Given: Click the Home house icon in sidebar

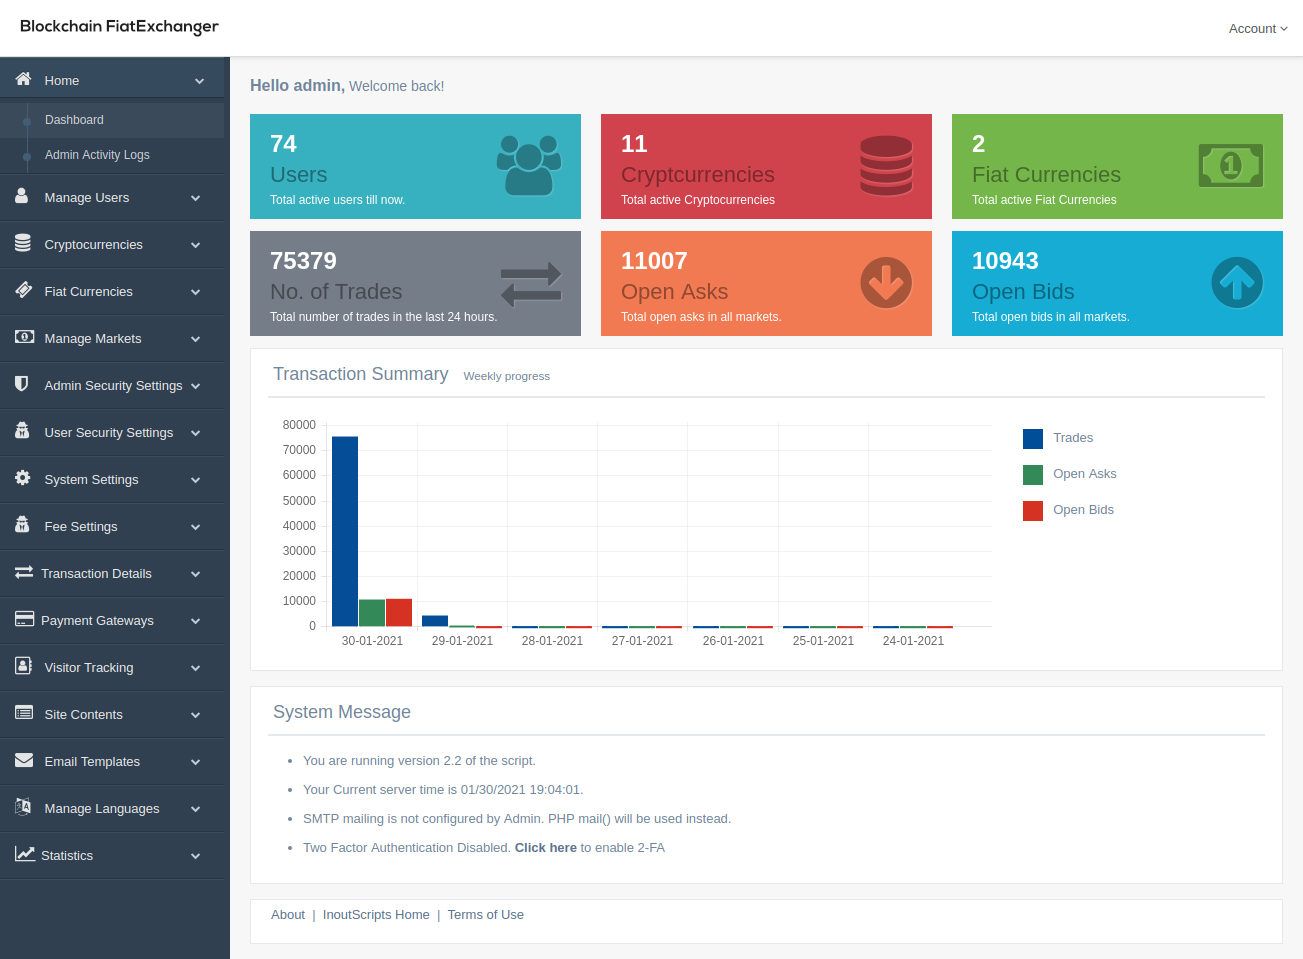Looking at the screenshot, I should 23,80.
